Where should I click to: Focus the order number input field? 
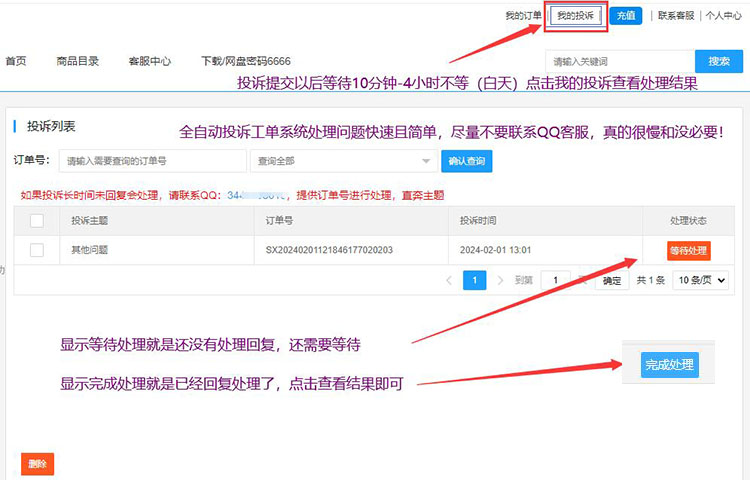152,160
